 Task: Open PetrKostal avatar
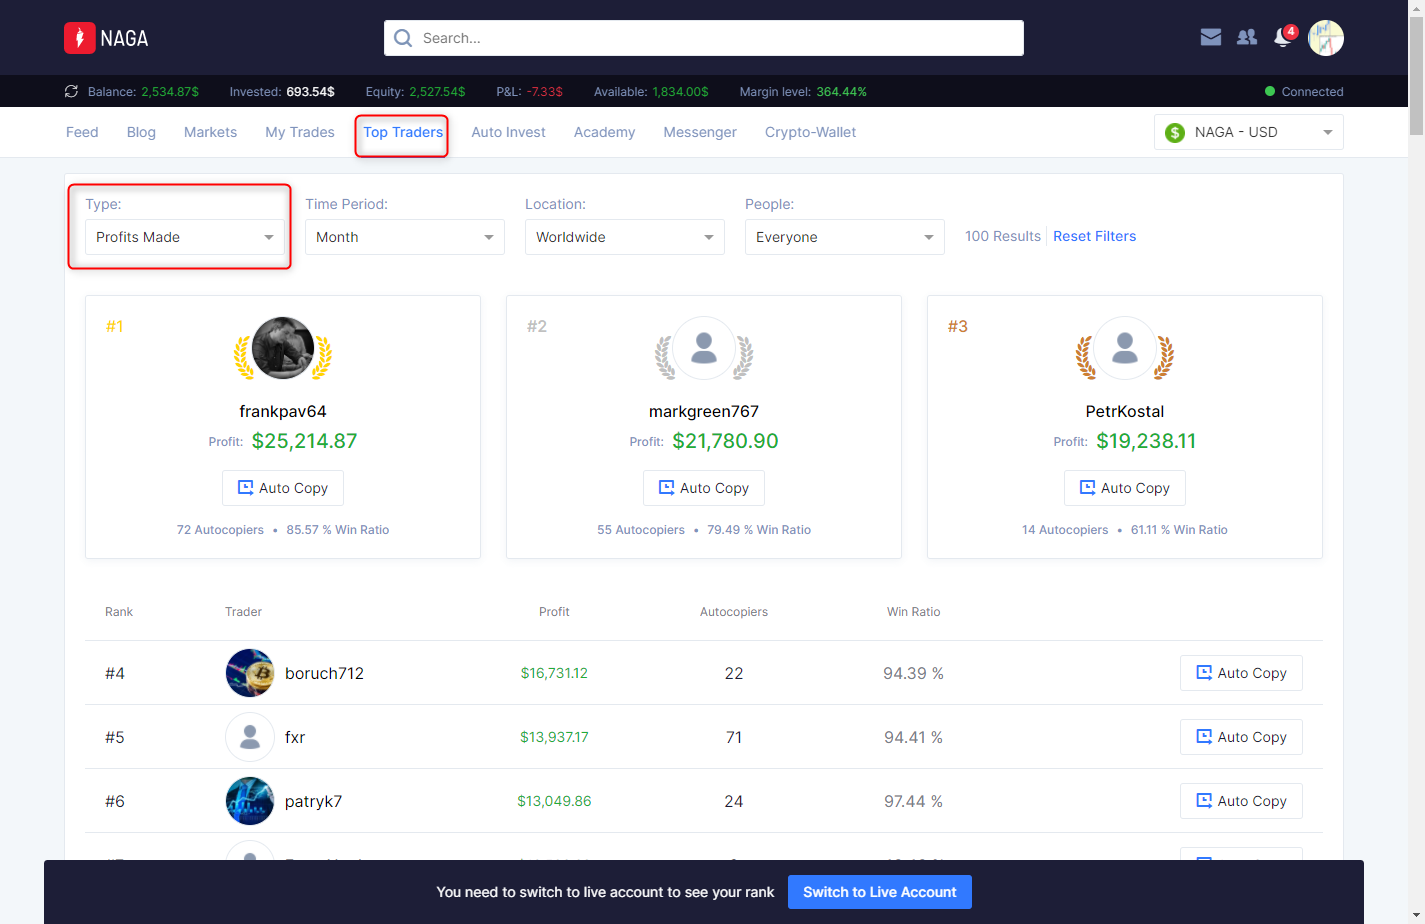pos(1125,348)
